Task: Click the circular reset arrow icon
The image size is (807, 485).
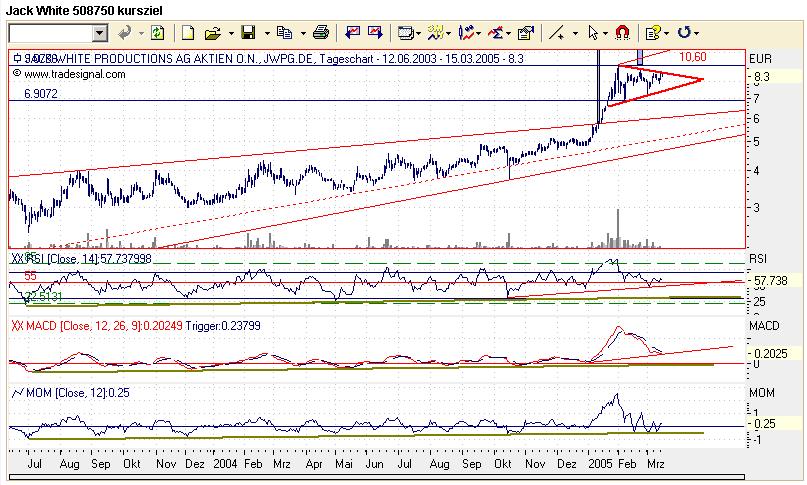Action: 683,33
